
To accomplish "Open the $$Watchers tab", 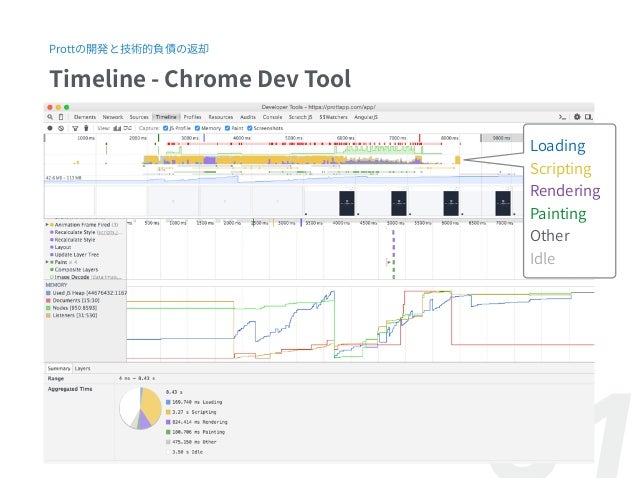I will tap(333, 117).
